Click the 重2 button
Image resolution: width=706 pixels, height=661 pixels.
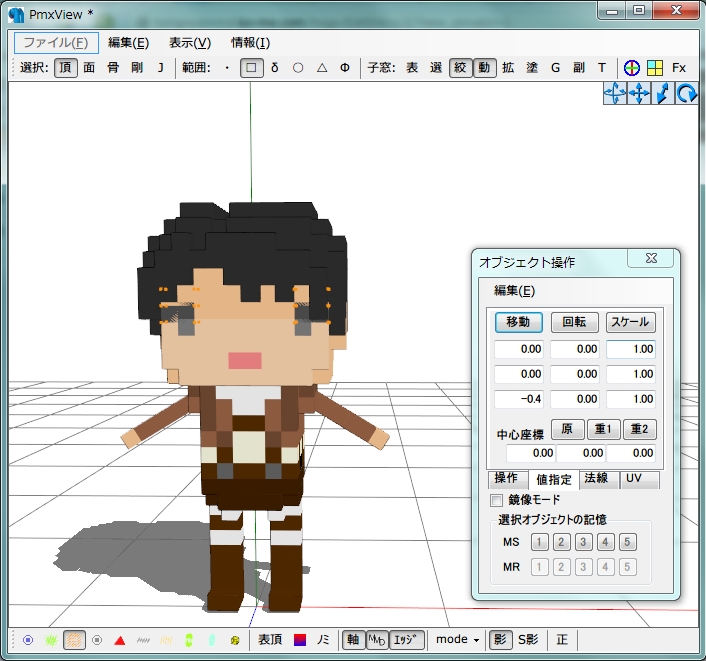[x=639, y=429]
